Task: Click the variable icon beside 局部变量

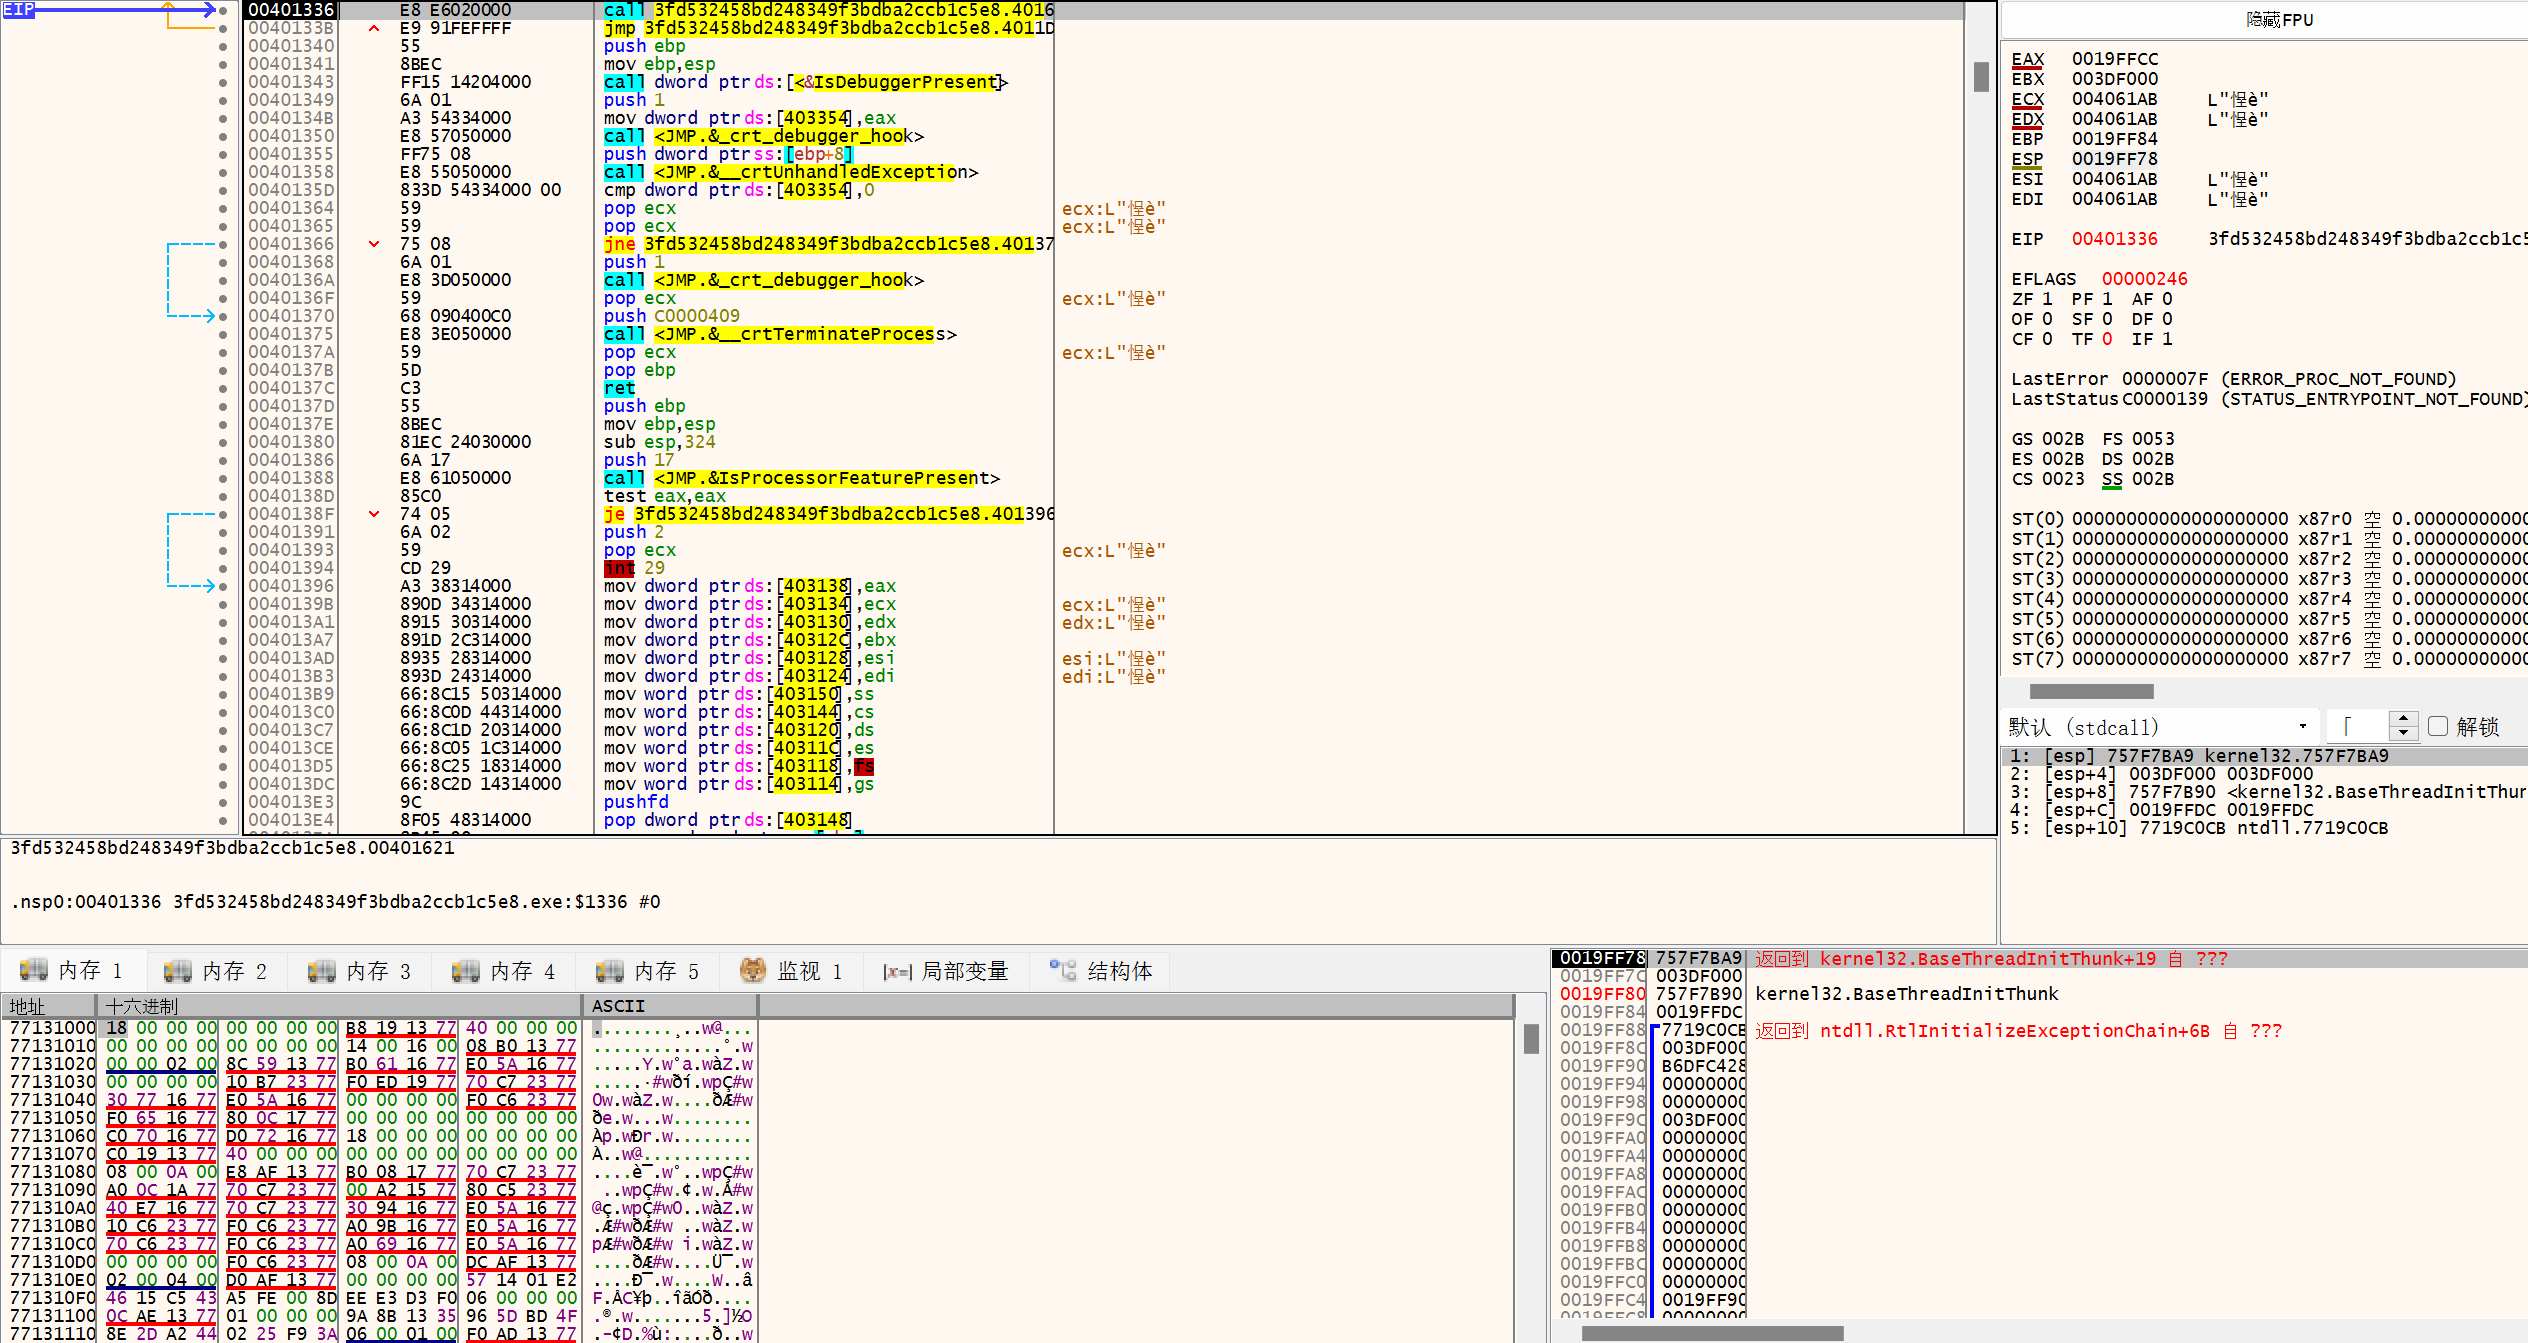Action: 898,971
